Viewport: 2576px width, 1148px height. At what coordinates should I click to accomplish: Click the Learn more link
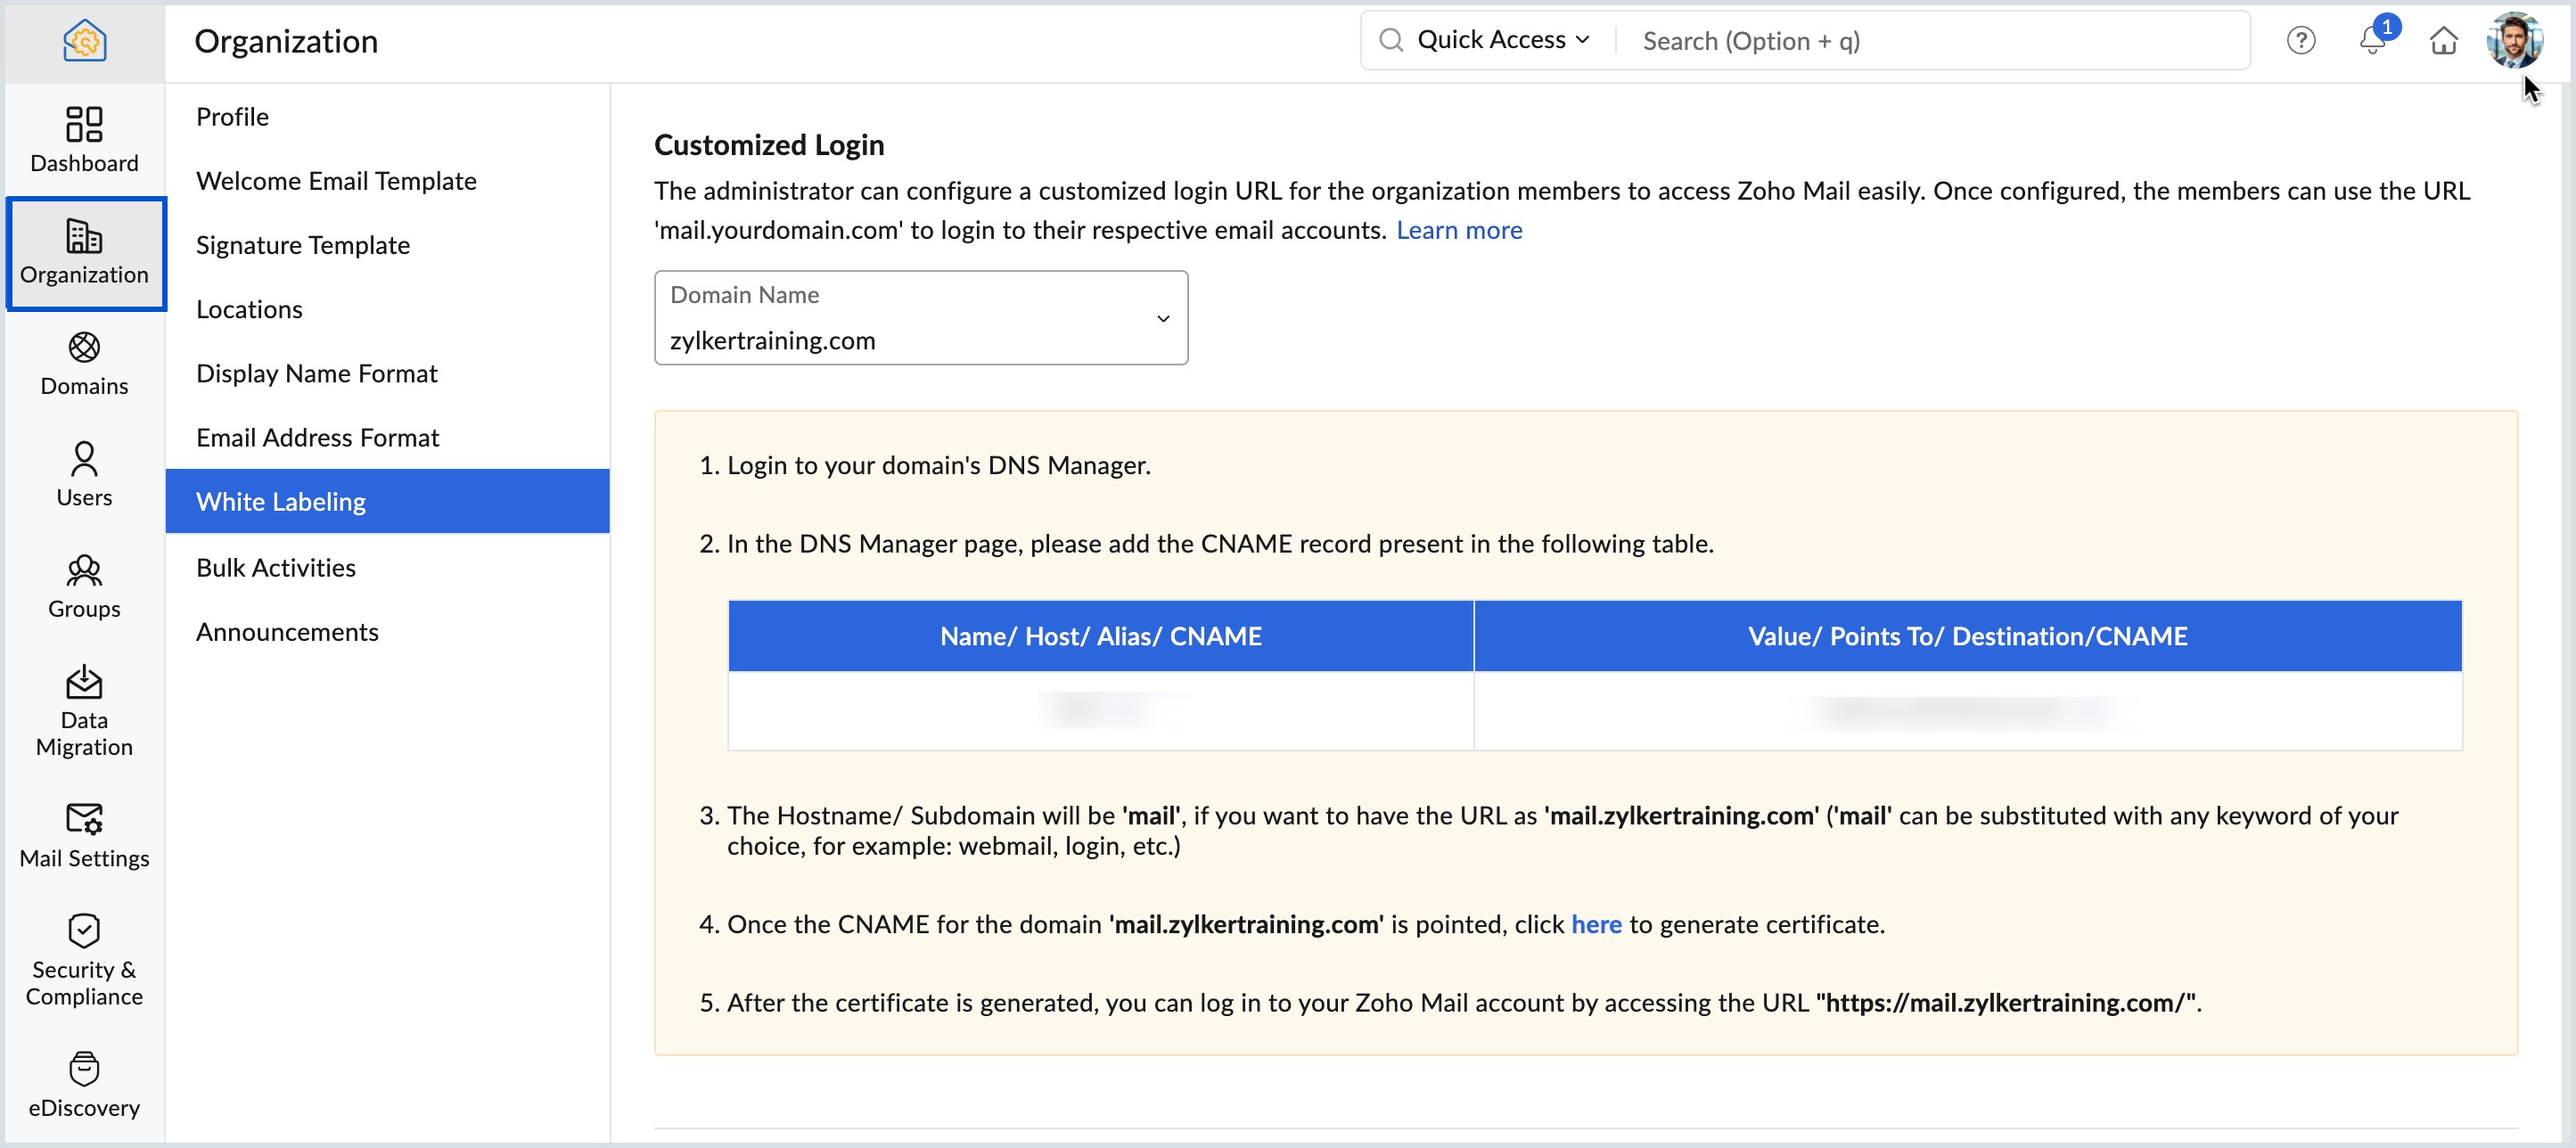pos(1458,230)
